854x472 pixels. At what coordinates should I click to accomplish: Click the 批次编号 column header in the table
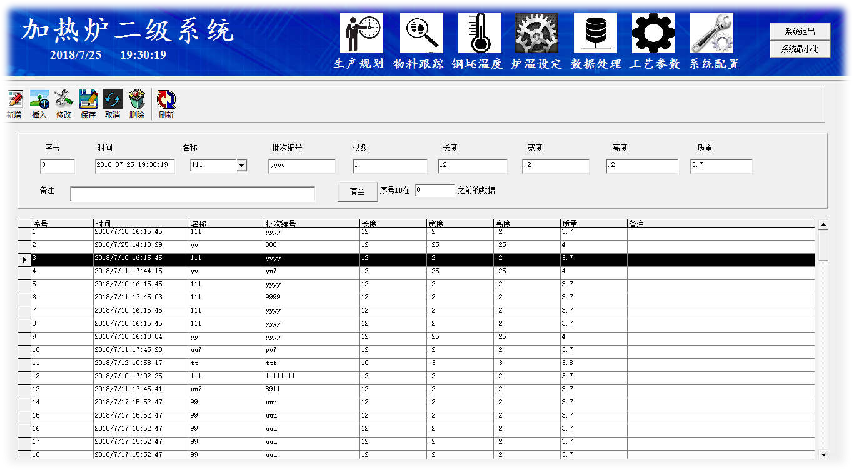[x=312, y=223]
